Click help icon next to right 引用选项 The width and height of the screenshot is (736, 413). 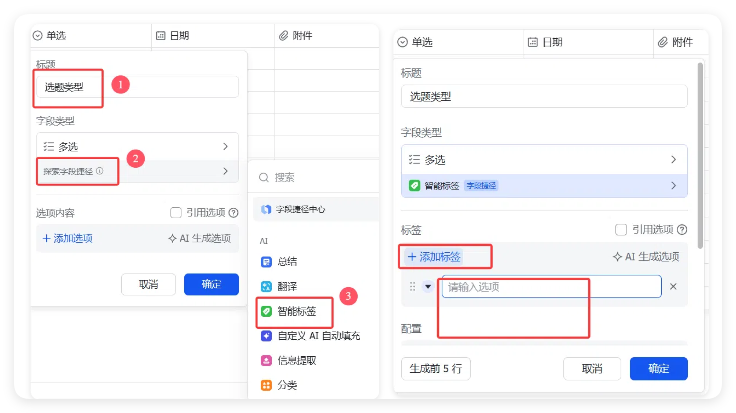[x=682, y=229]
